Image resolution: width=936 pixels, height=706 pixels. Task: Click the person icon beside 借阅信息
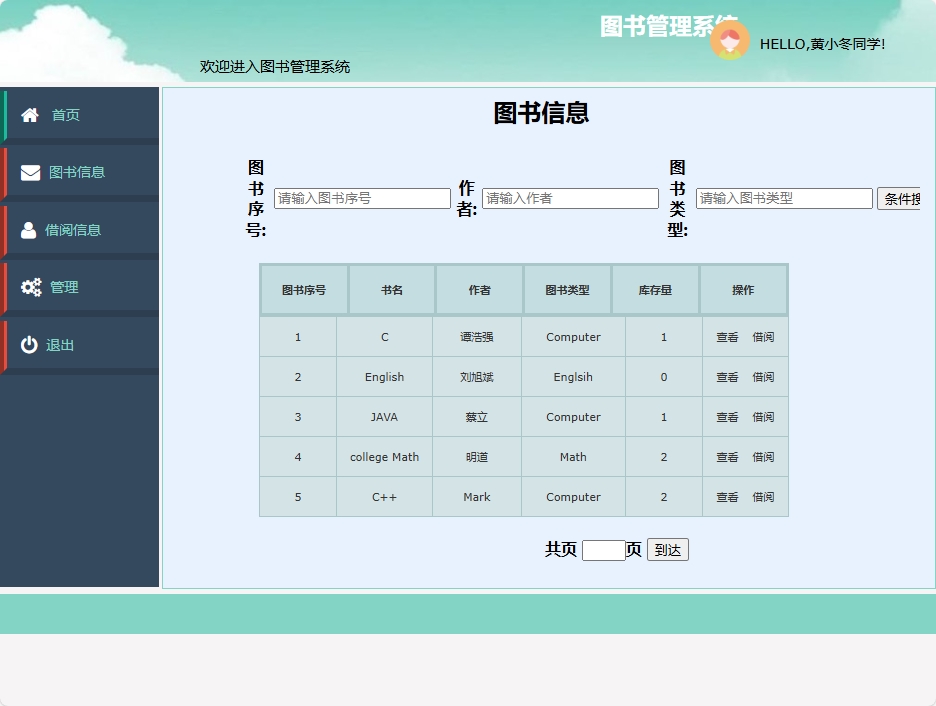[x=27, y=229]
